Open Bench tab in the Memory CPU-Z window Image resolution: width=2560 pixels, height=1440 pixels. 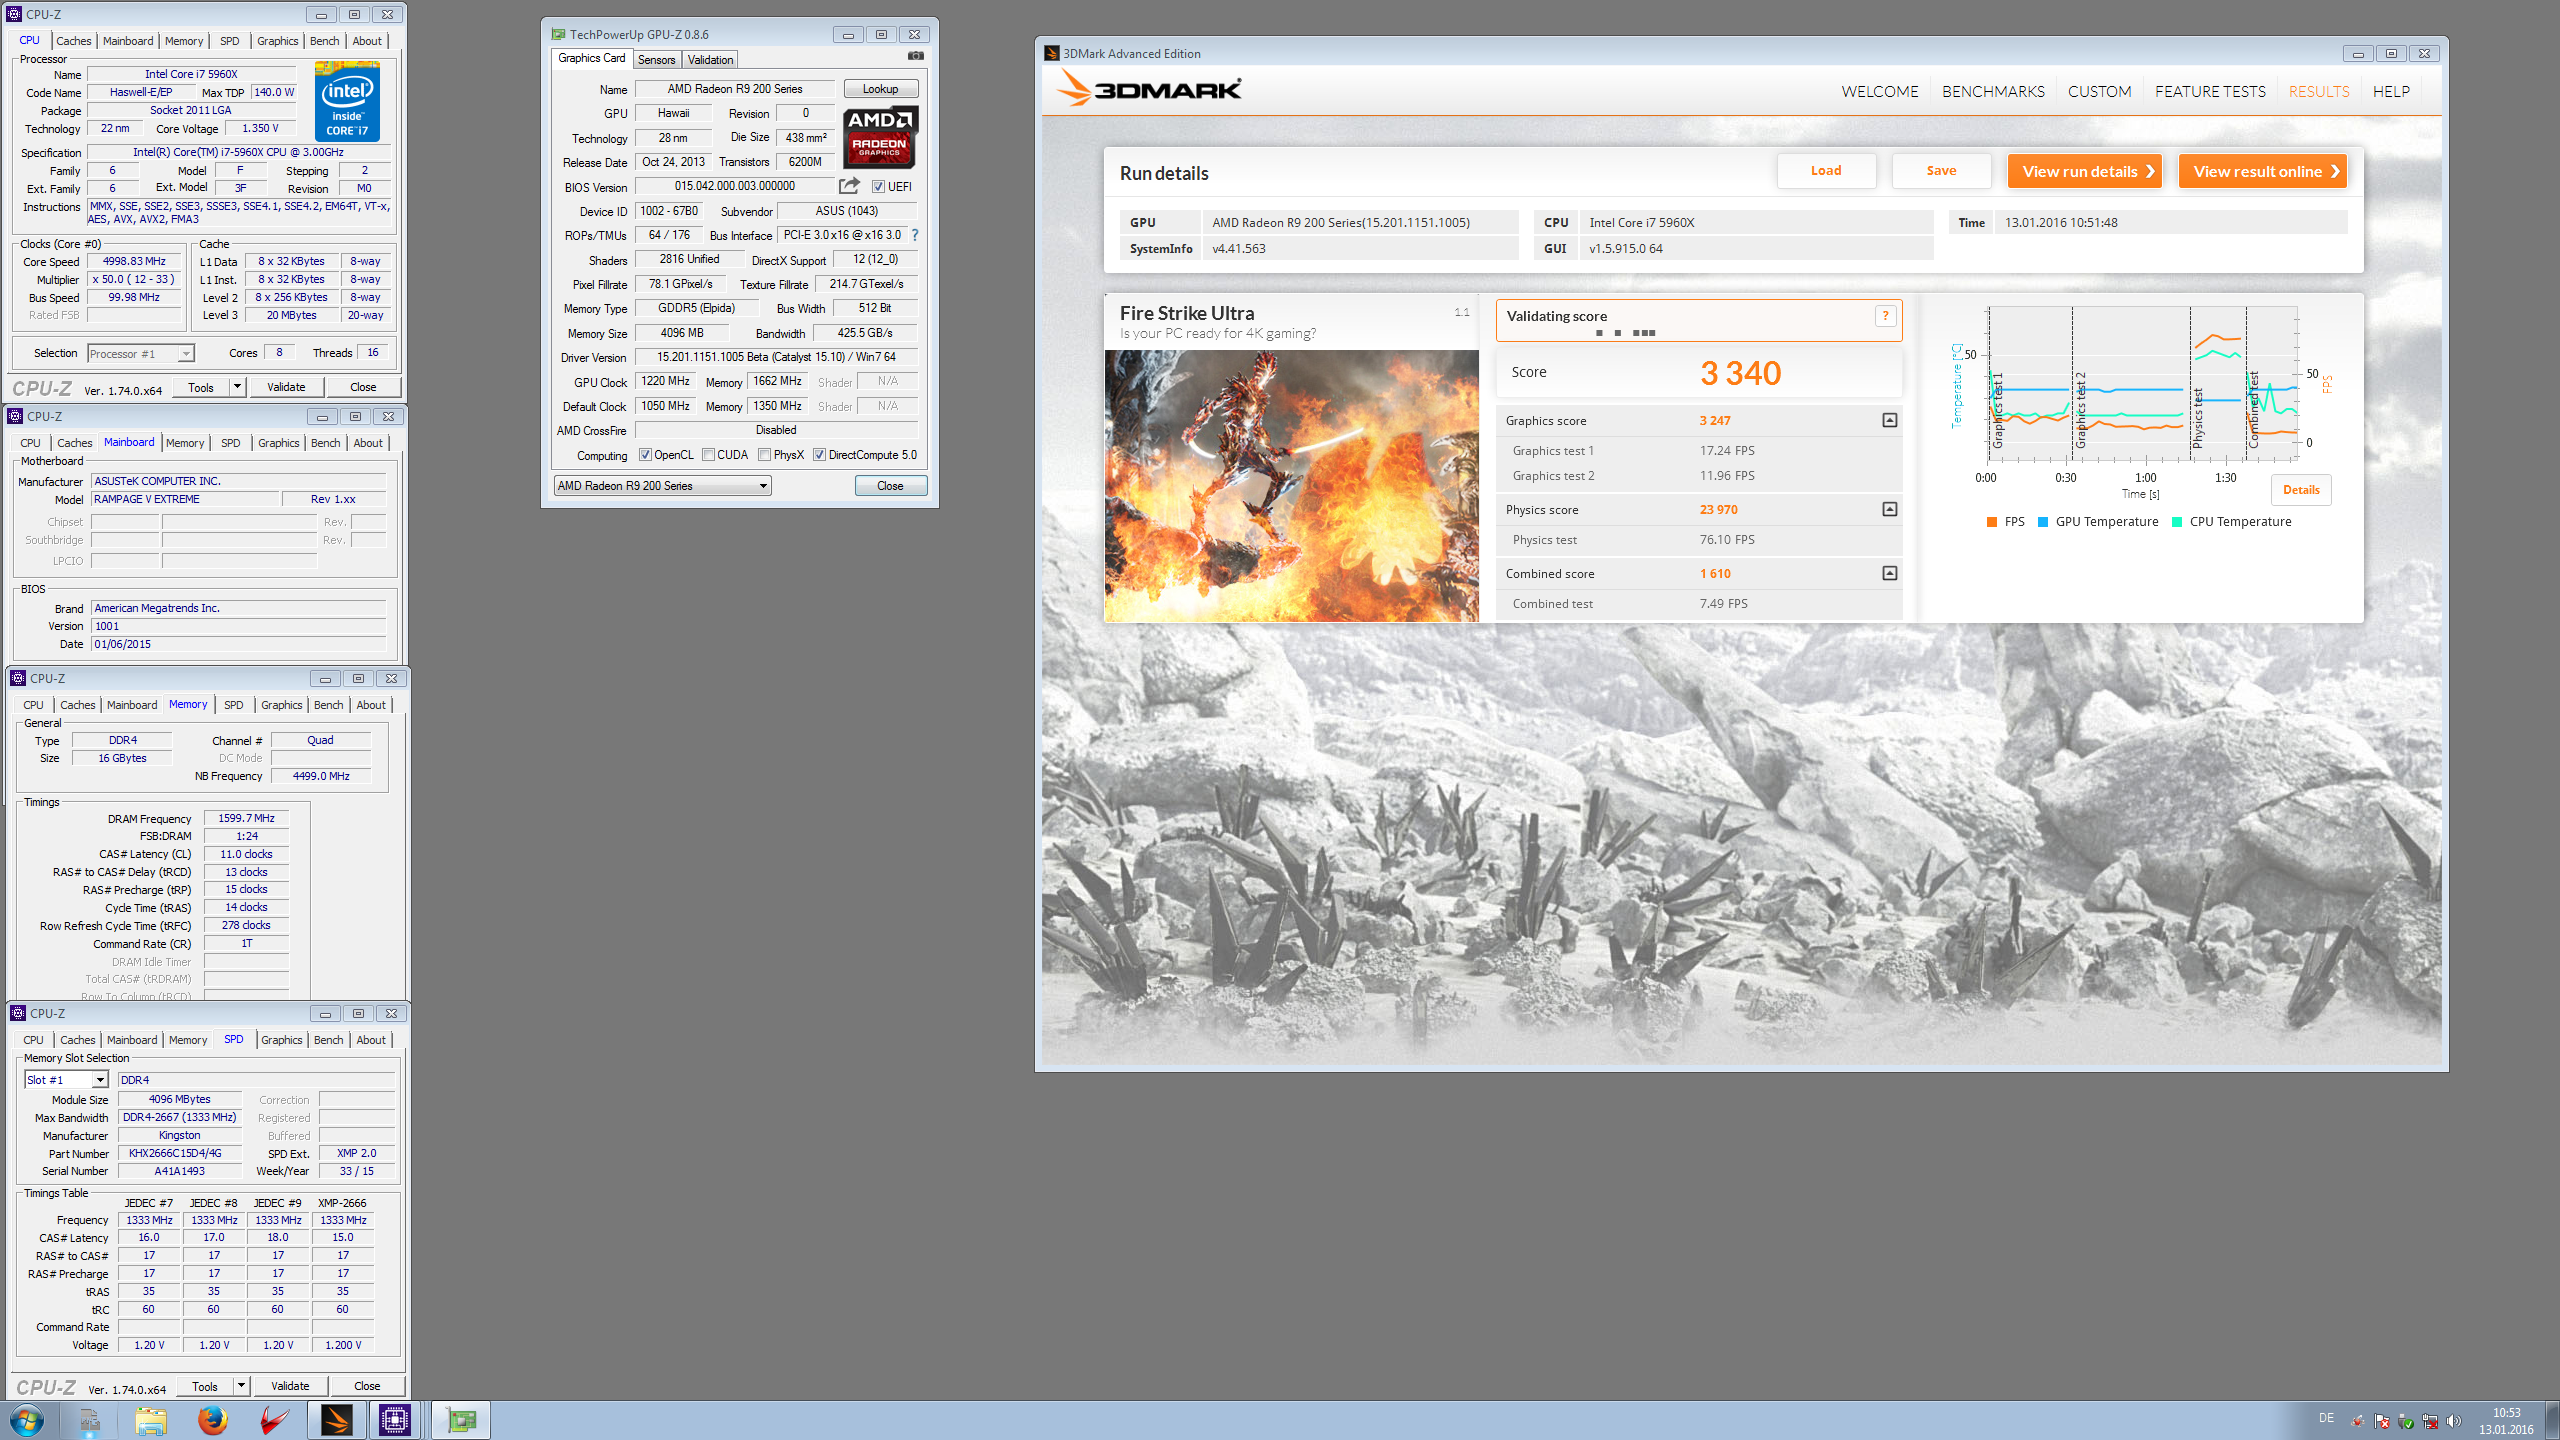click(328, 705)
